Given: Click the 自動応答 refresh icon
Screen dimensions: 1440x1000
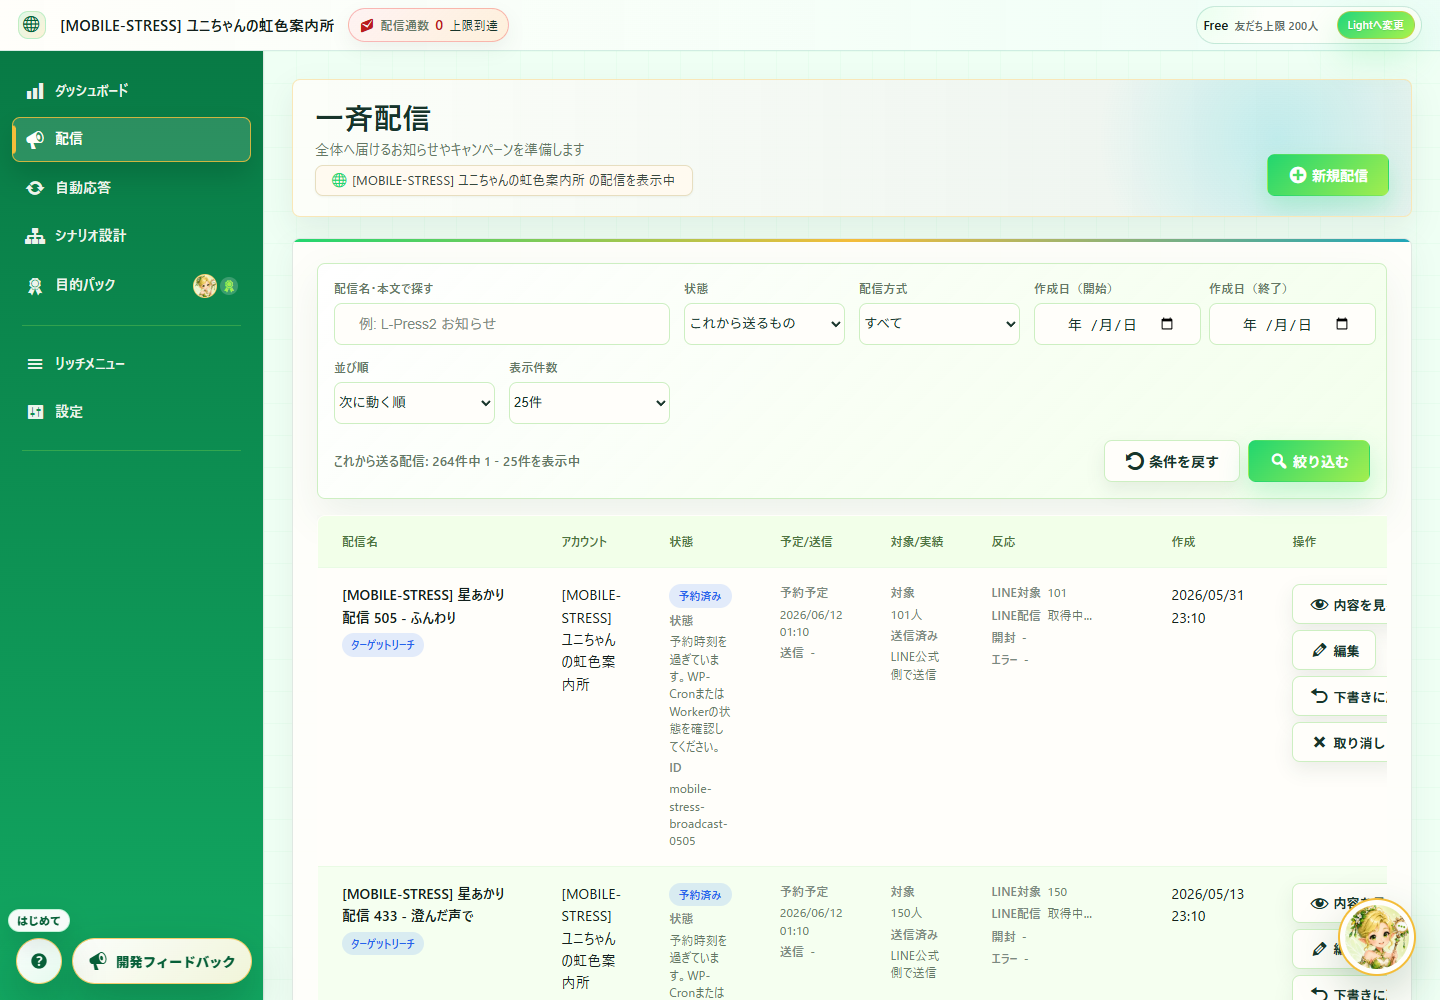Looking at the screenshot, I should pyautogui.click(x=35, y=188).
